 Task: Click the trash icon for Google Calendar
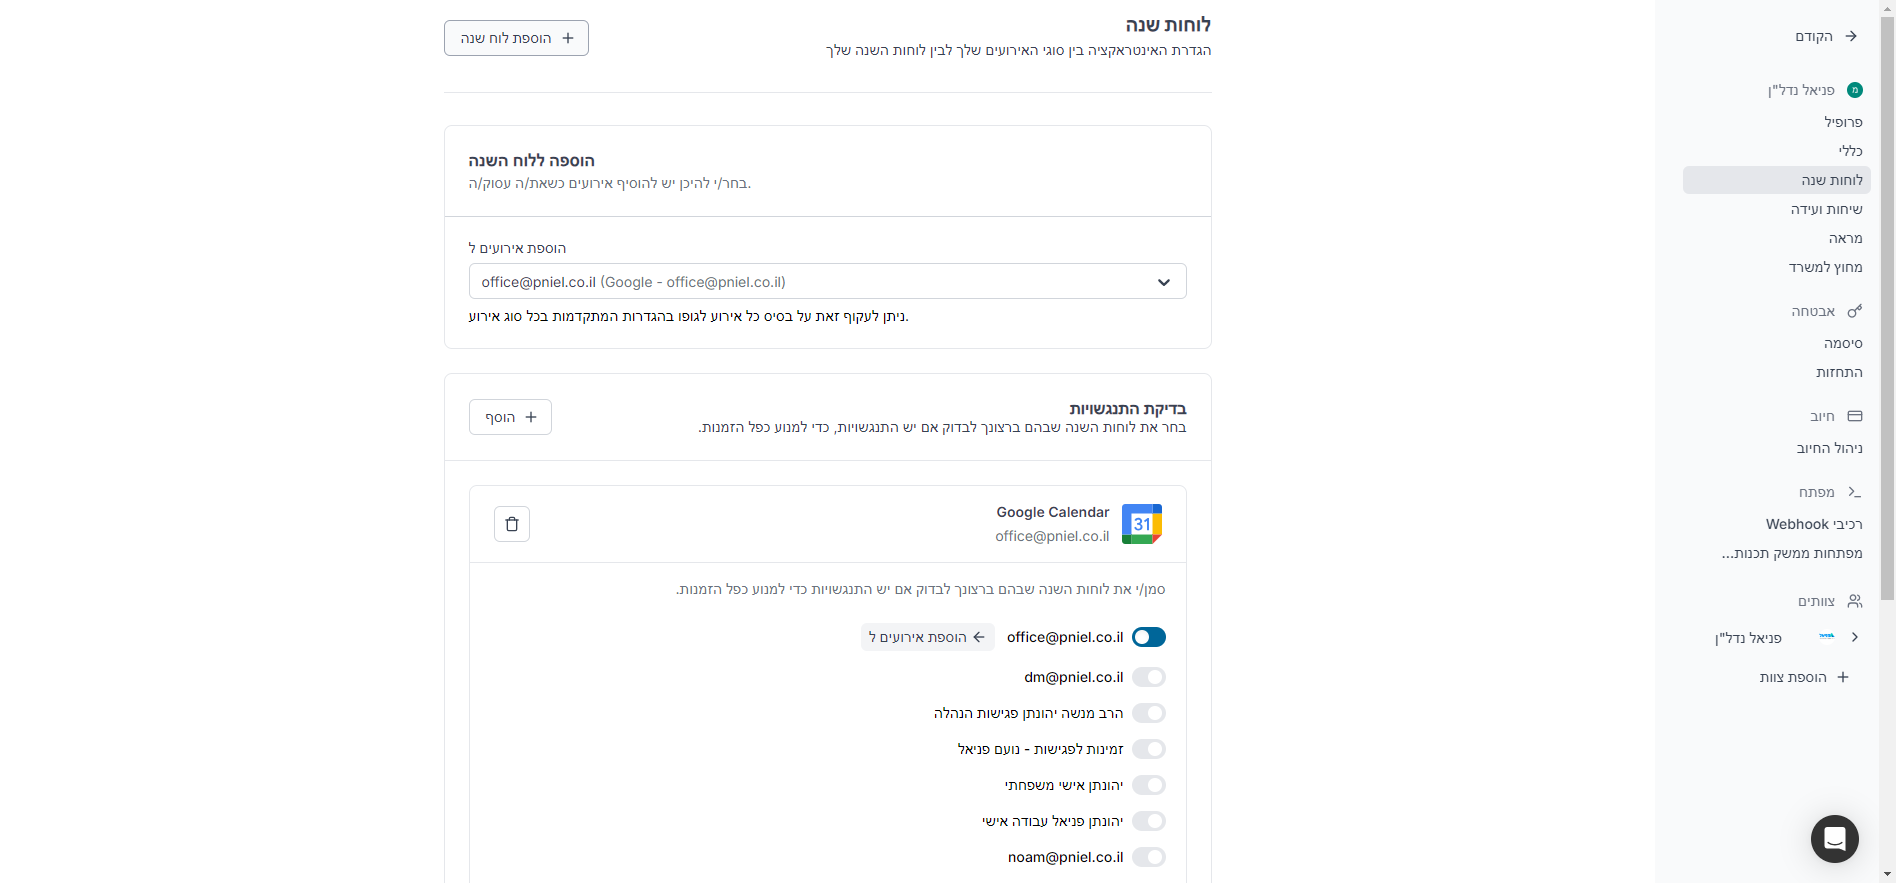(x=512, y=524)
